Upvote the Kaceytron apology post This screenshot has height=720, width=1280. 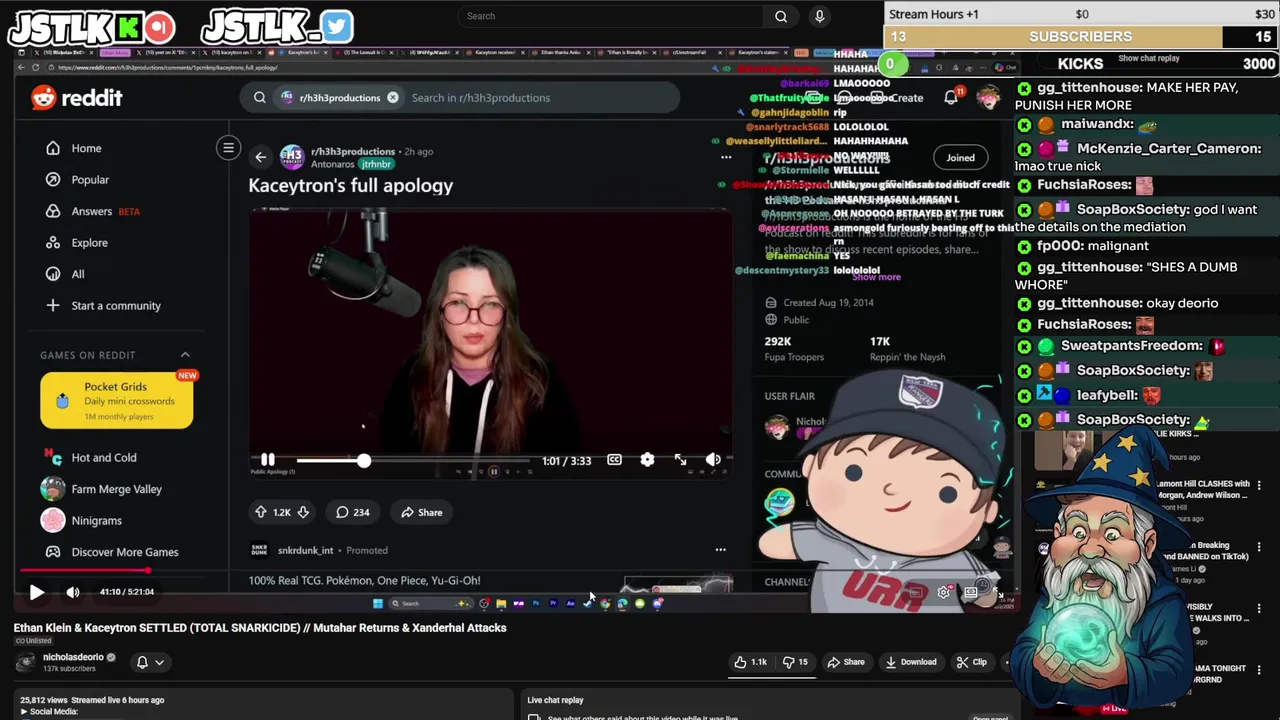[x=261, y=512]
